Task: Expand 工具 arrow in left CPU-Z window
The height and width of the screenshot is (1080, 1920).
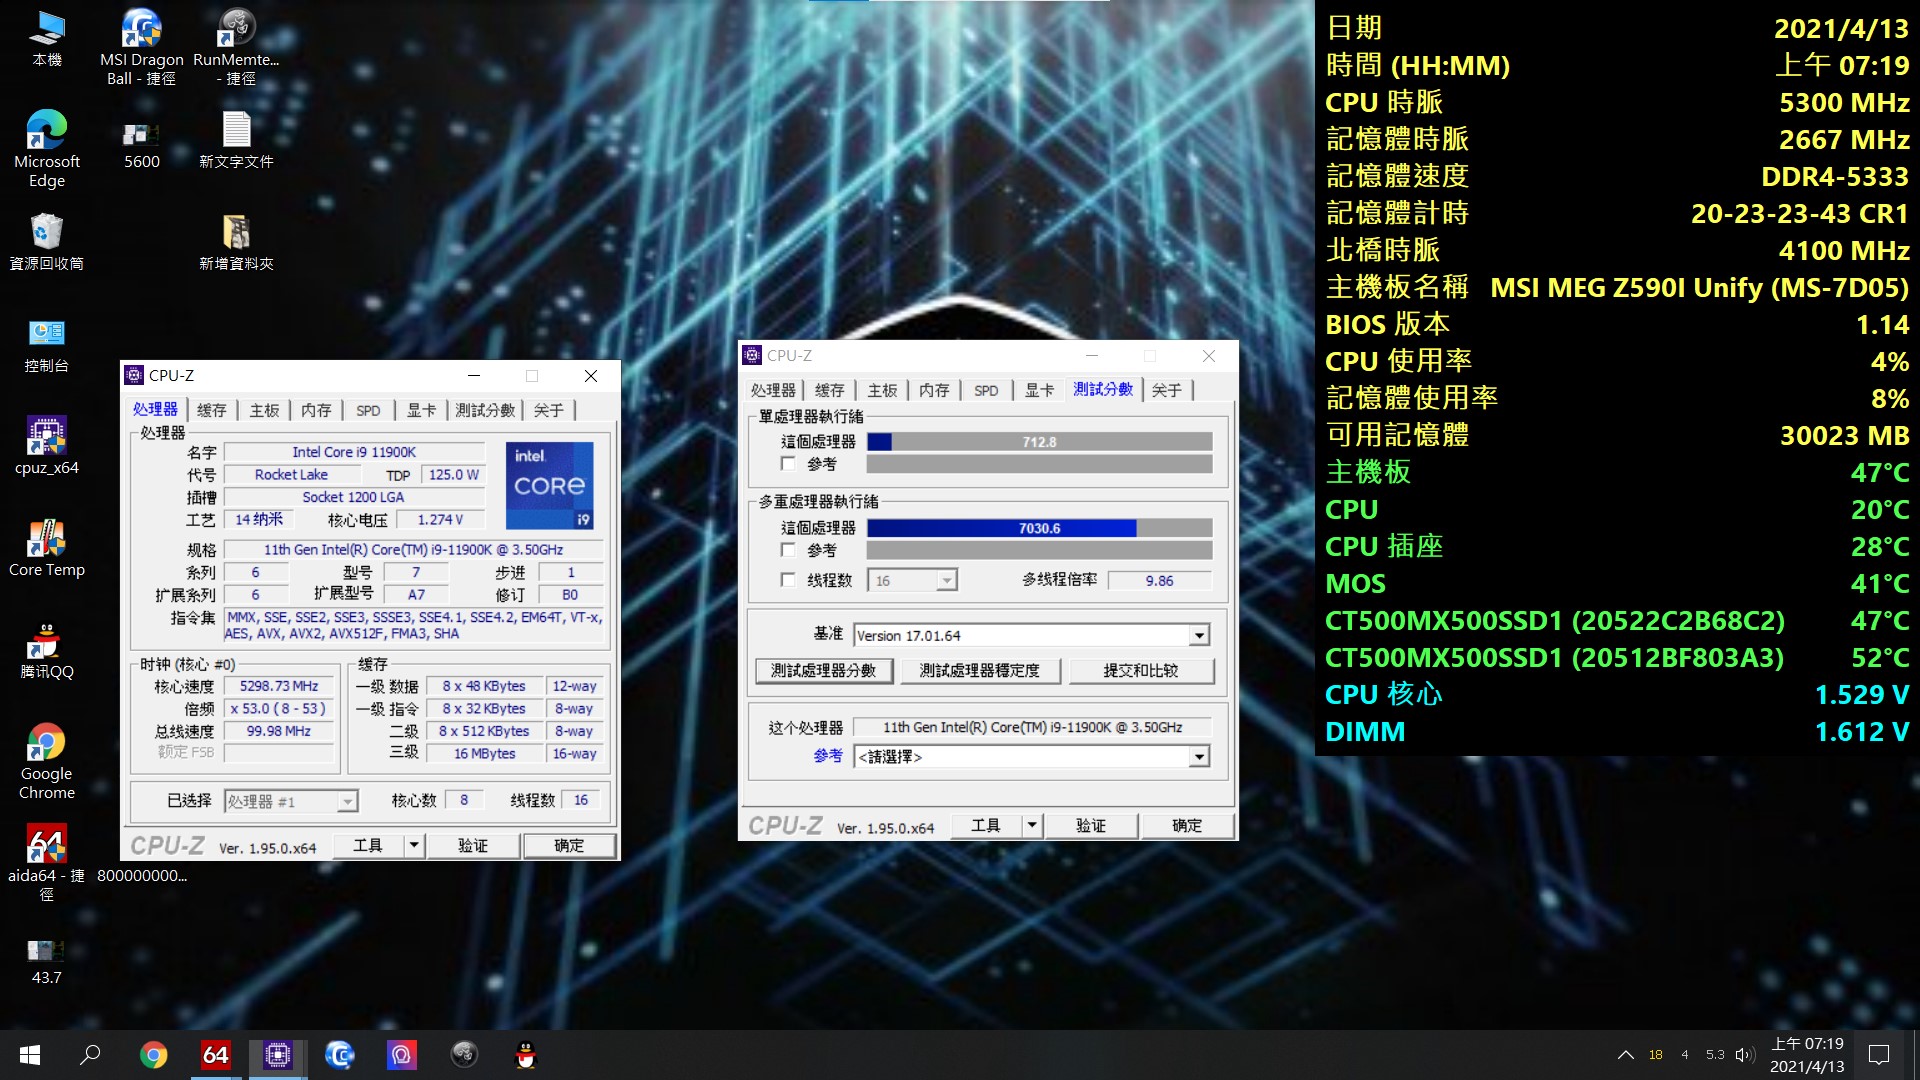Action: click(414, 846)
